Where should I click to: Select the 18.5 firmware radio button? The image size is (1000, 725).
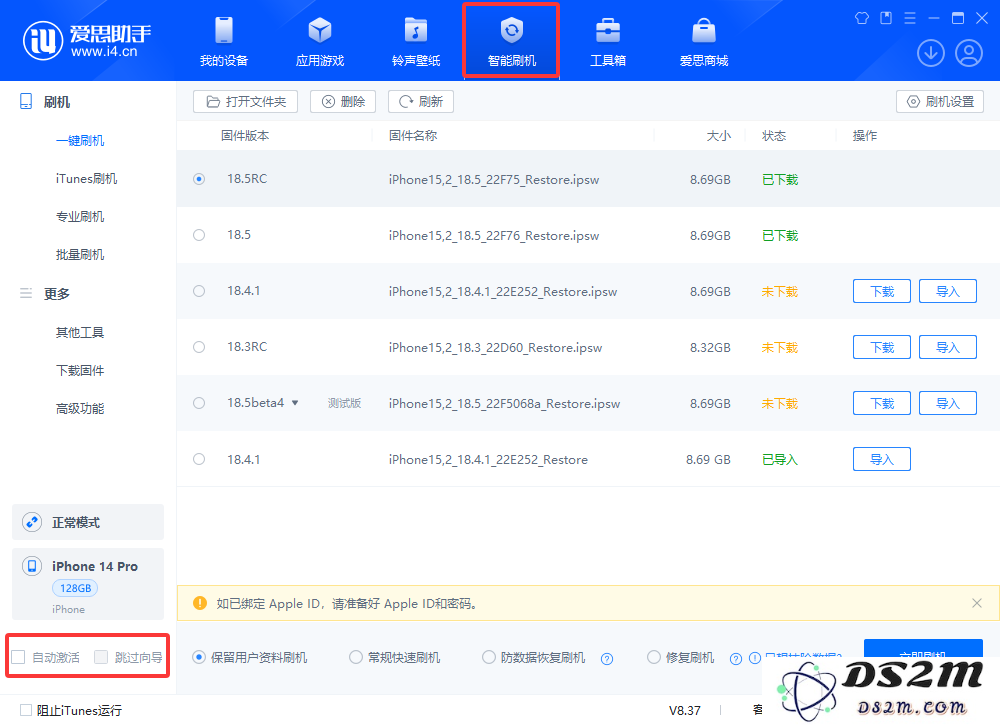pyautogui.click(x=199, y=235)
